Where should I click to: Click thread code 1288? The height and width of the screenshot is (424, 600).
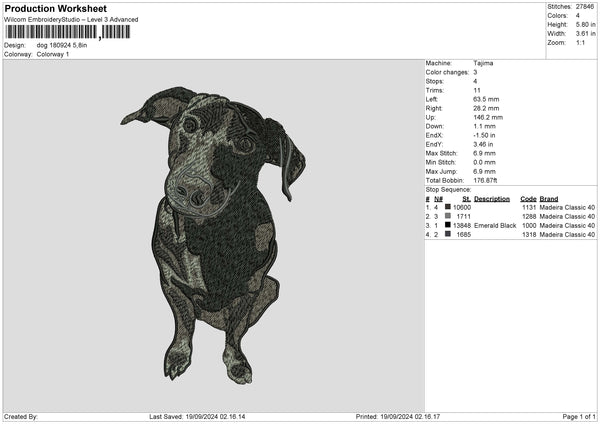point(529,217)
